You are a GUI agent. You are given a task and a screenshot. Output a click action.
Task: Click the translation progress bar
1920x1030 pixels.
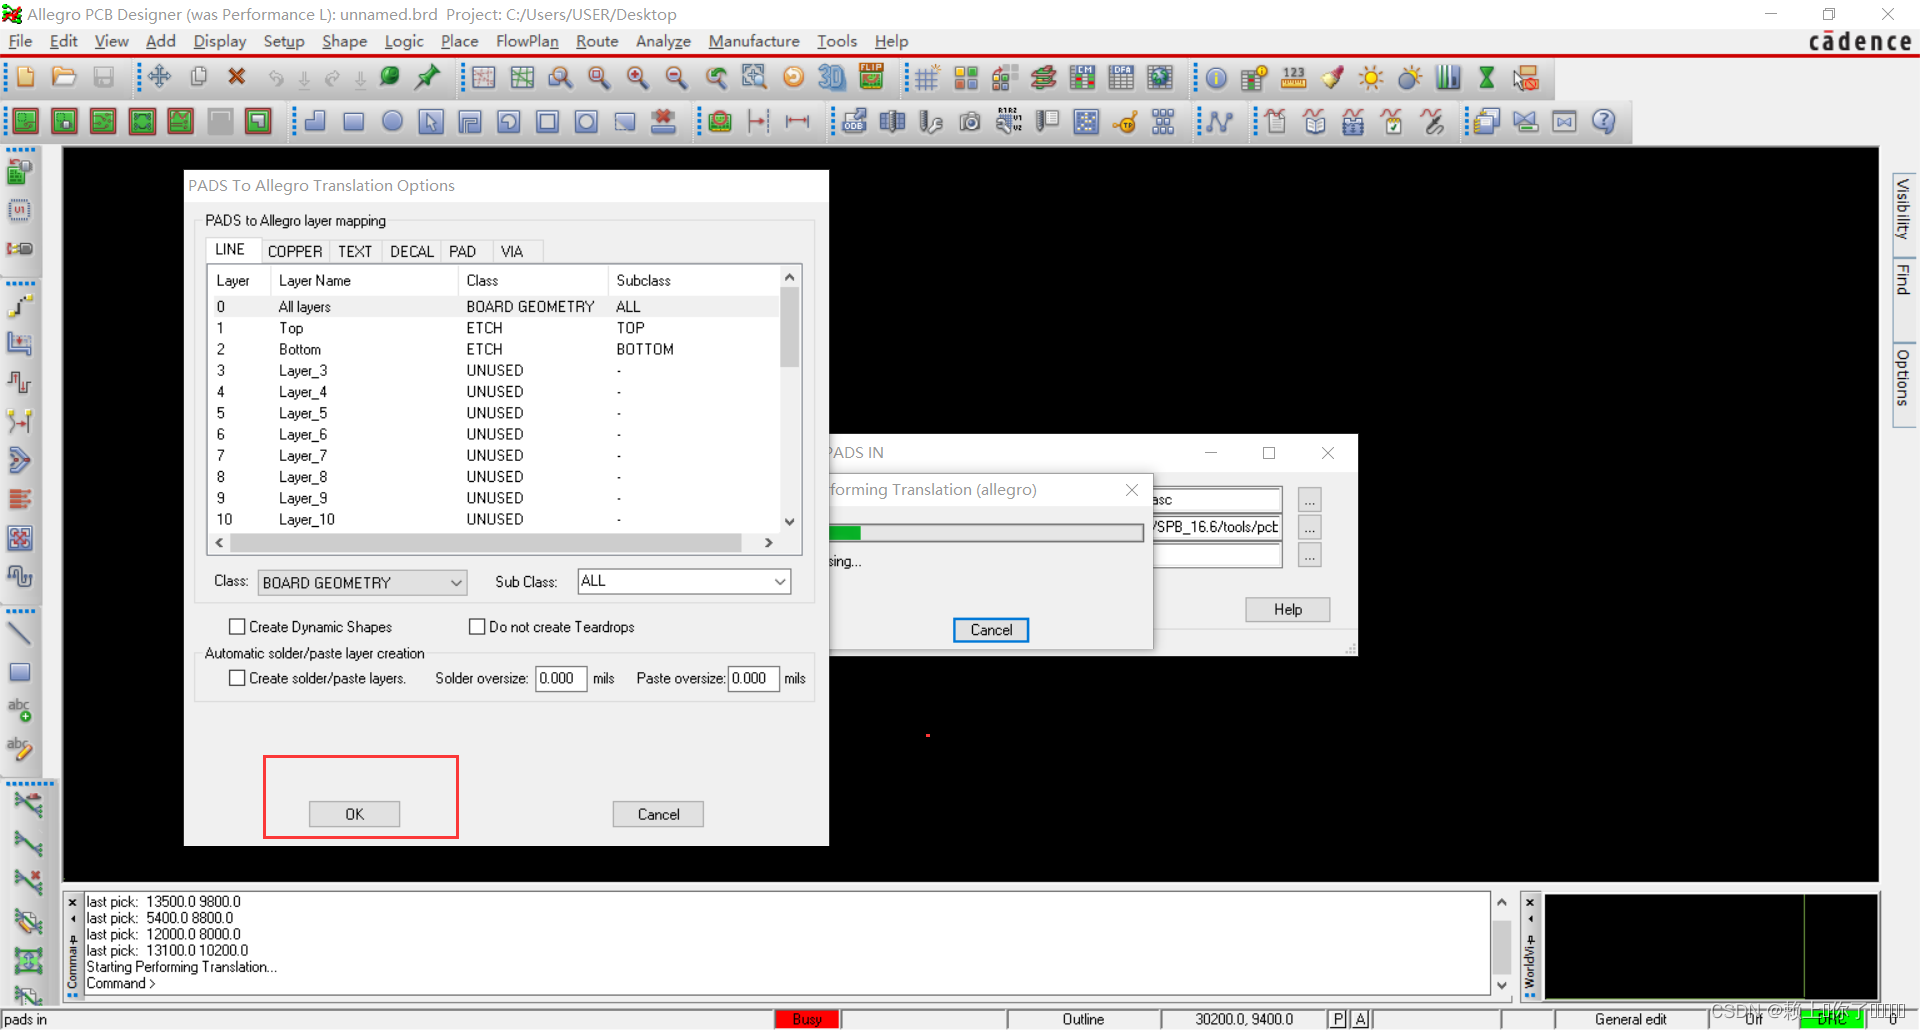986,533
